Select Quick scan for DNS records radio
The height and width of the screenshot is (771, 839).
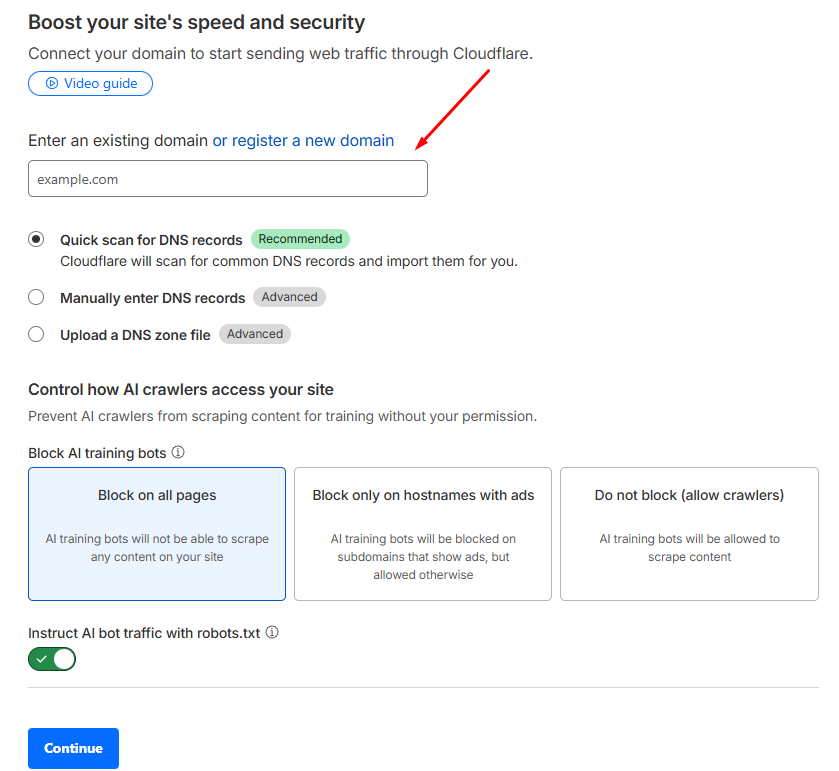point(37,239)
